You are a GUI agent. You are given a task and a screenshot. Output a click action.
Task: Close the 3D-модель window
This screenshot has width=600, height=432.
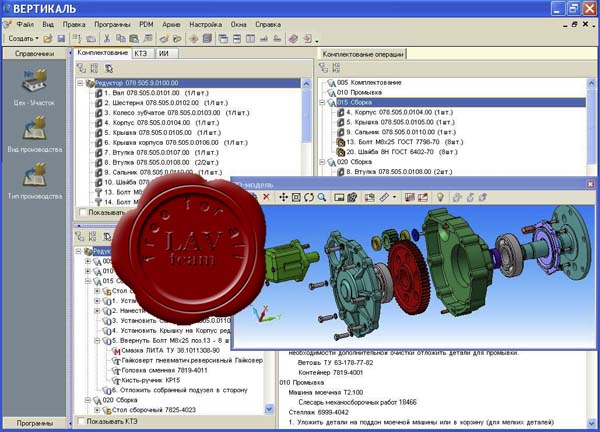pyautogui.click(x=590, y=184)
